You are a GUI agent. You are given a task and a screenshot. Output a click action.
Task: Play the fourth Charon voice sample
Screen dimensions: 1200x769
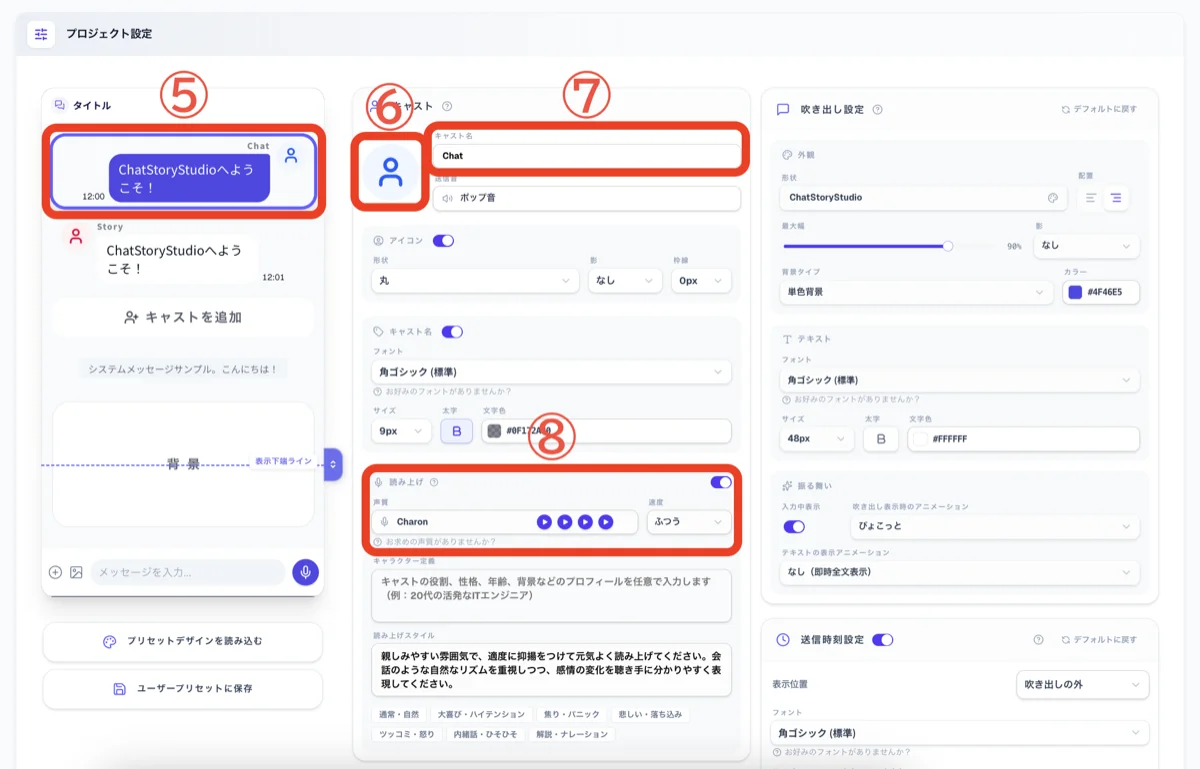[606, 522]
